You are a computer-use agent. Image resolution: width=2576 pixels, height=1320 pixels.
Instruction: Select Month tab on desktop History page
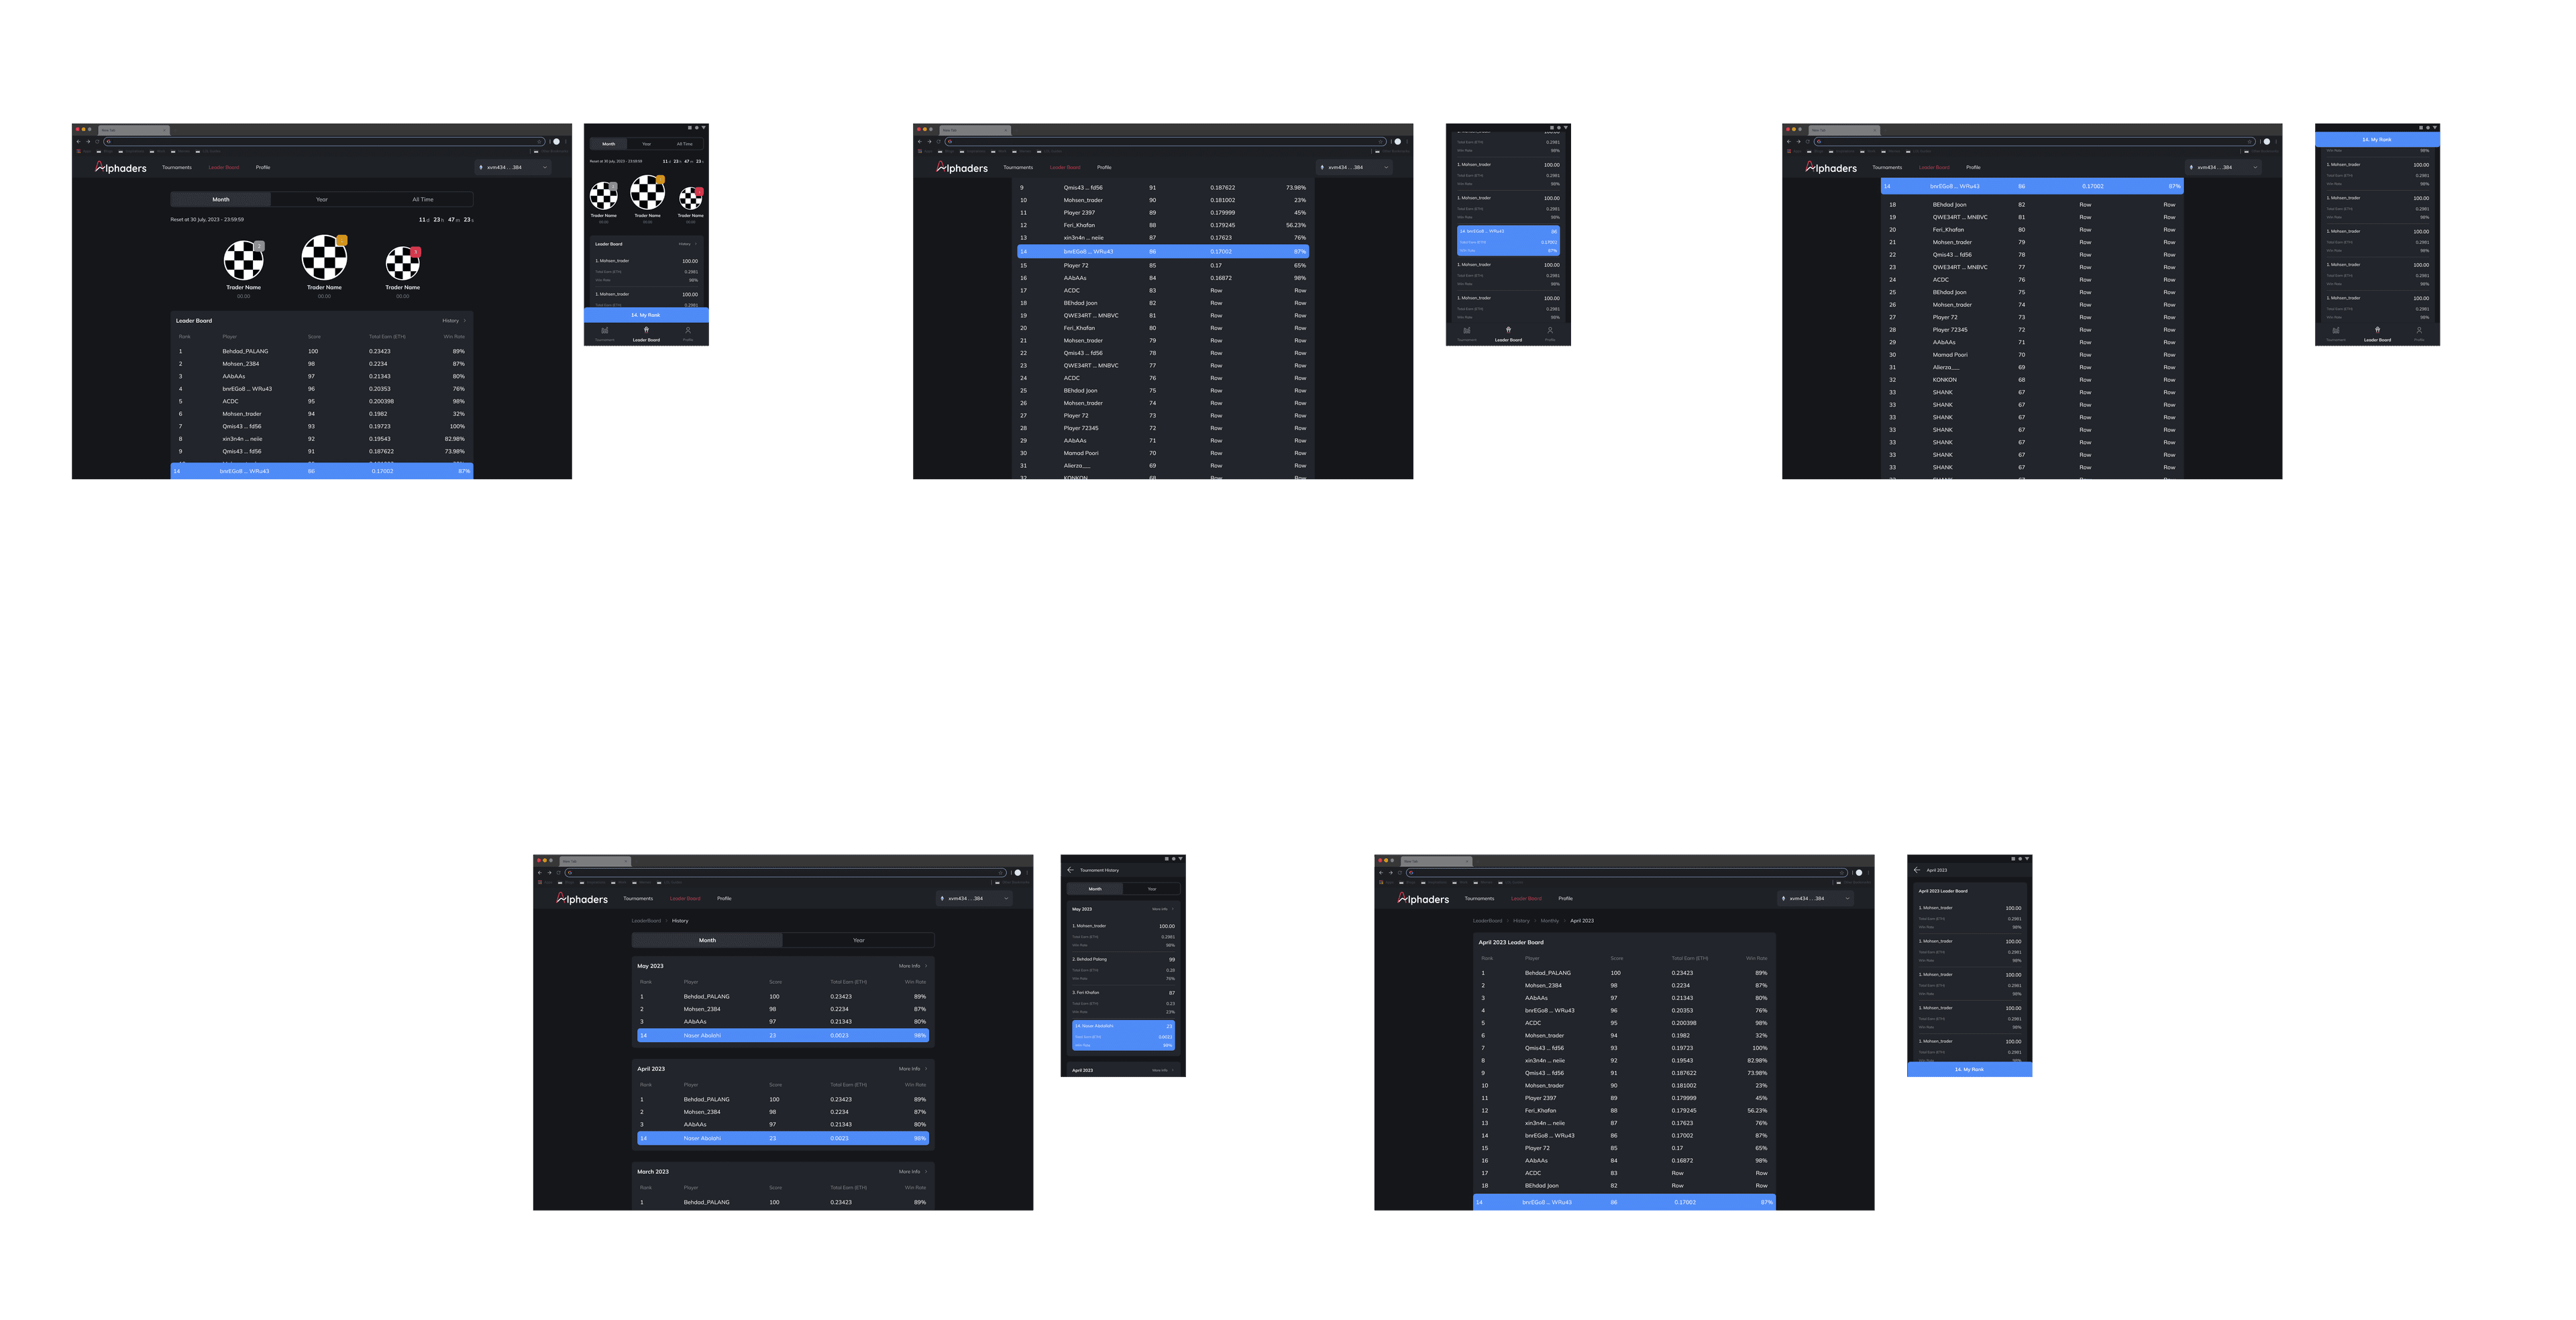(x=707, y=940)
